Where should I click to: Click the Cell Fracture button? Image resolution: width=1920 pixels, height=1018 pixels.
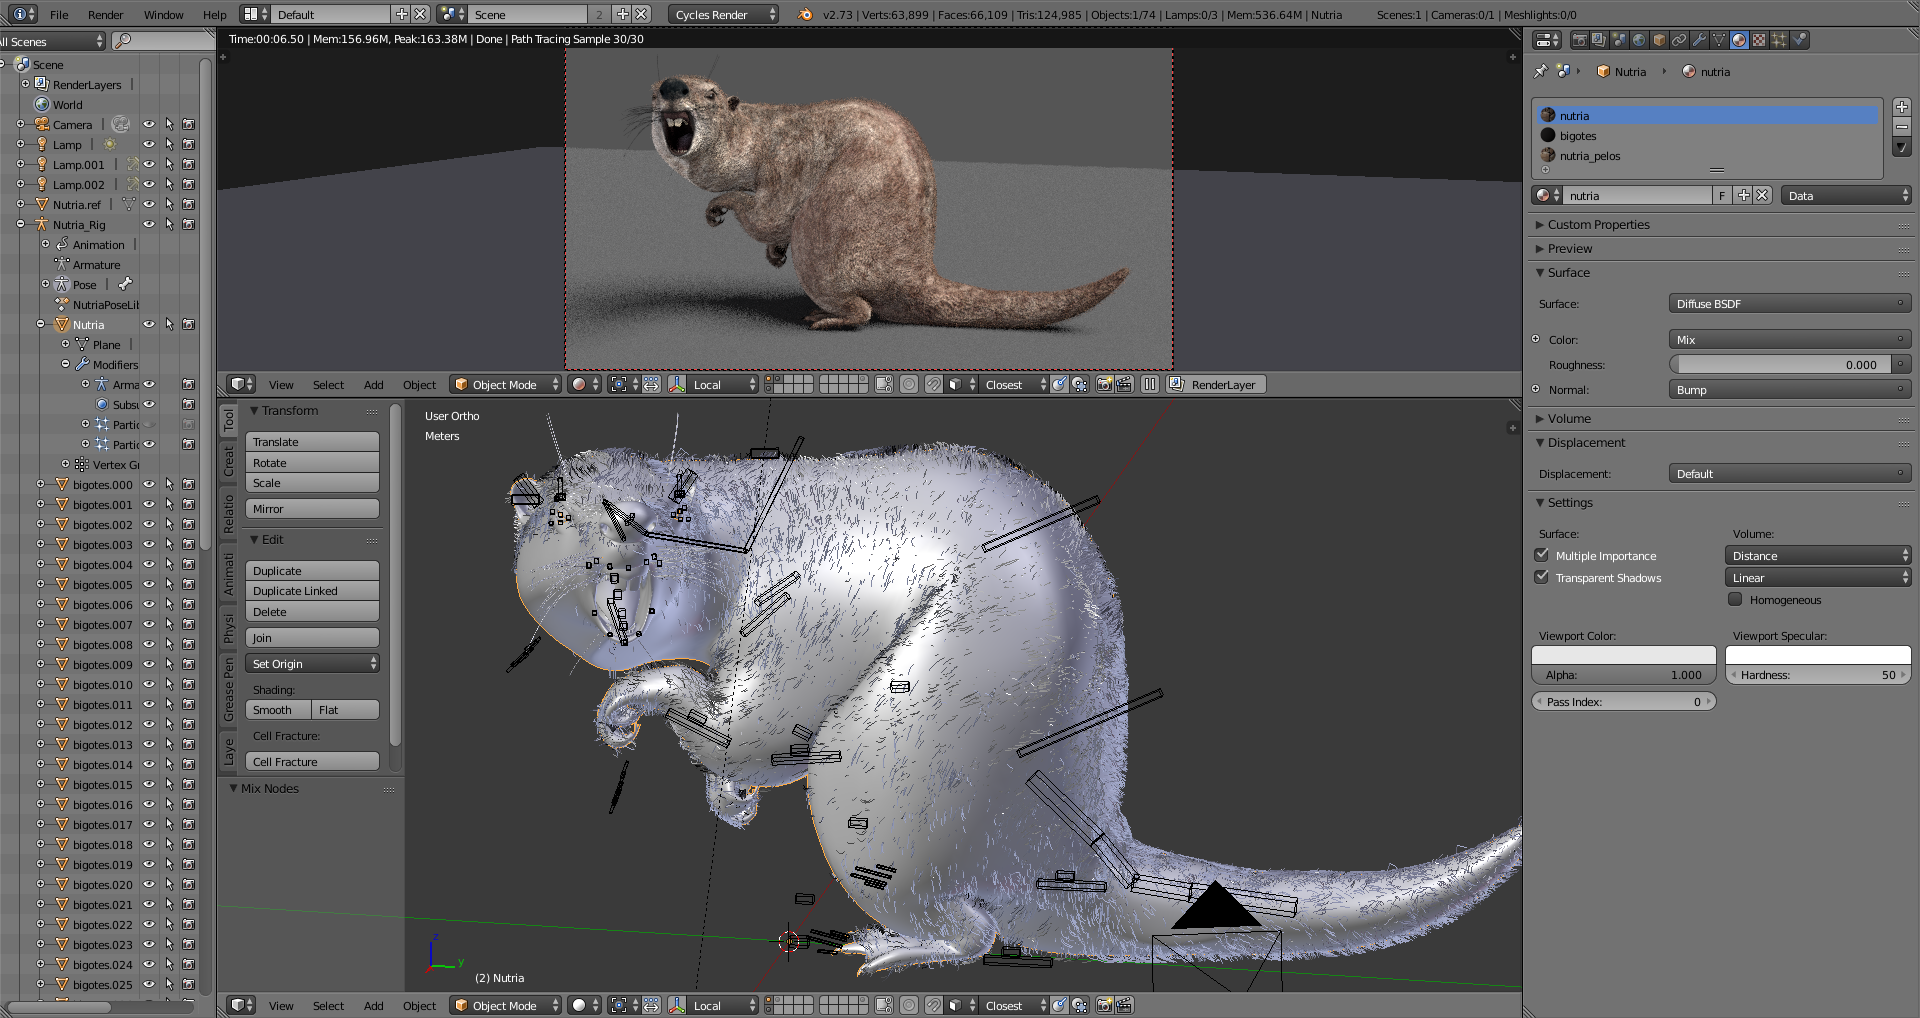pyautogui.click(x=312, y=762)
